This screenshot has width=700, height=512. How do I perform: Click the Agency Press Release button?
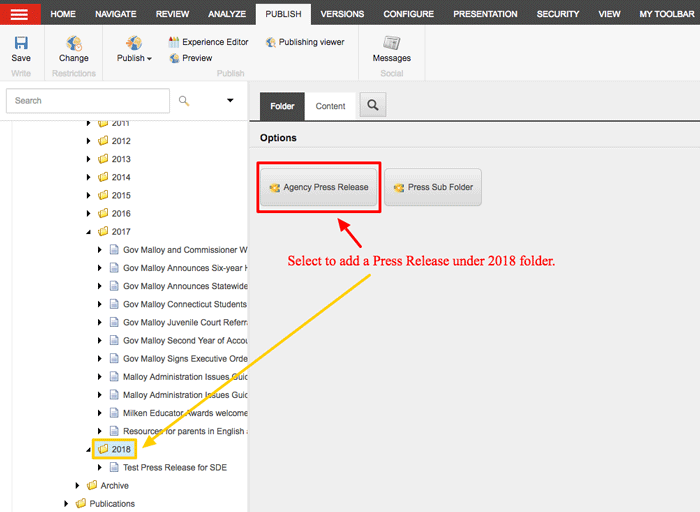[319, 187]
